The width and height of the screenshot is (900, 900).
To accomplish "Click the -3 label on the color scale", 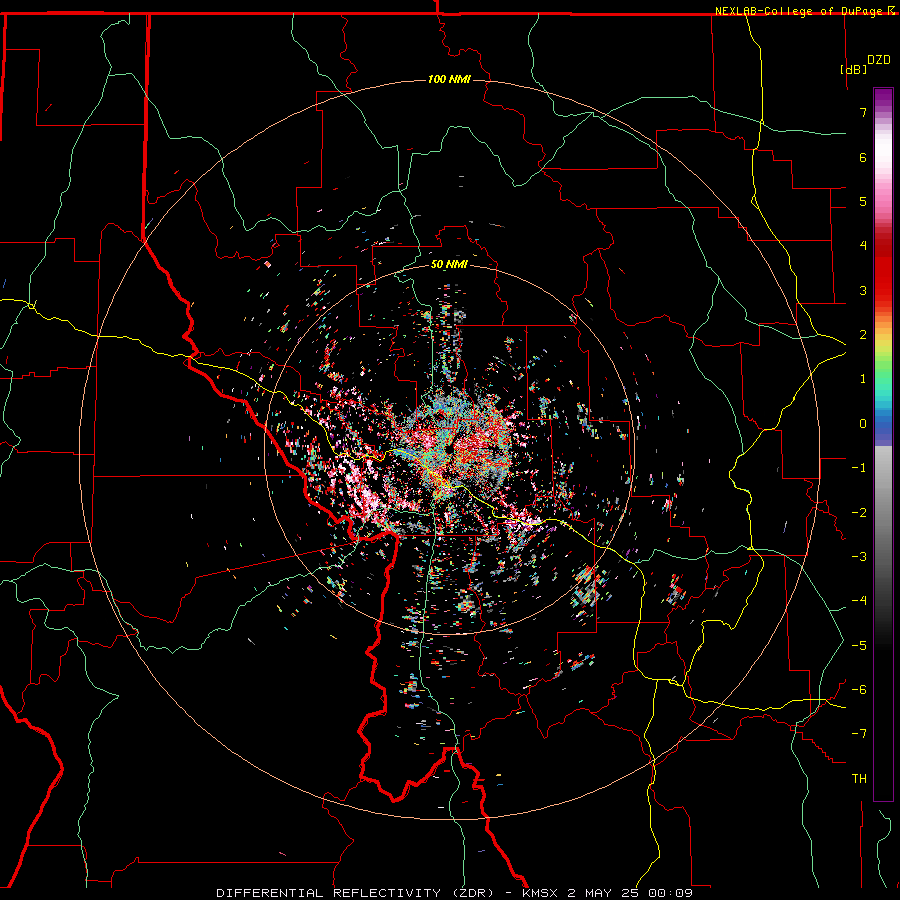I will click(859, 557).
